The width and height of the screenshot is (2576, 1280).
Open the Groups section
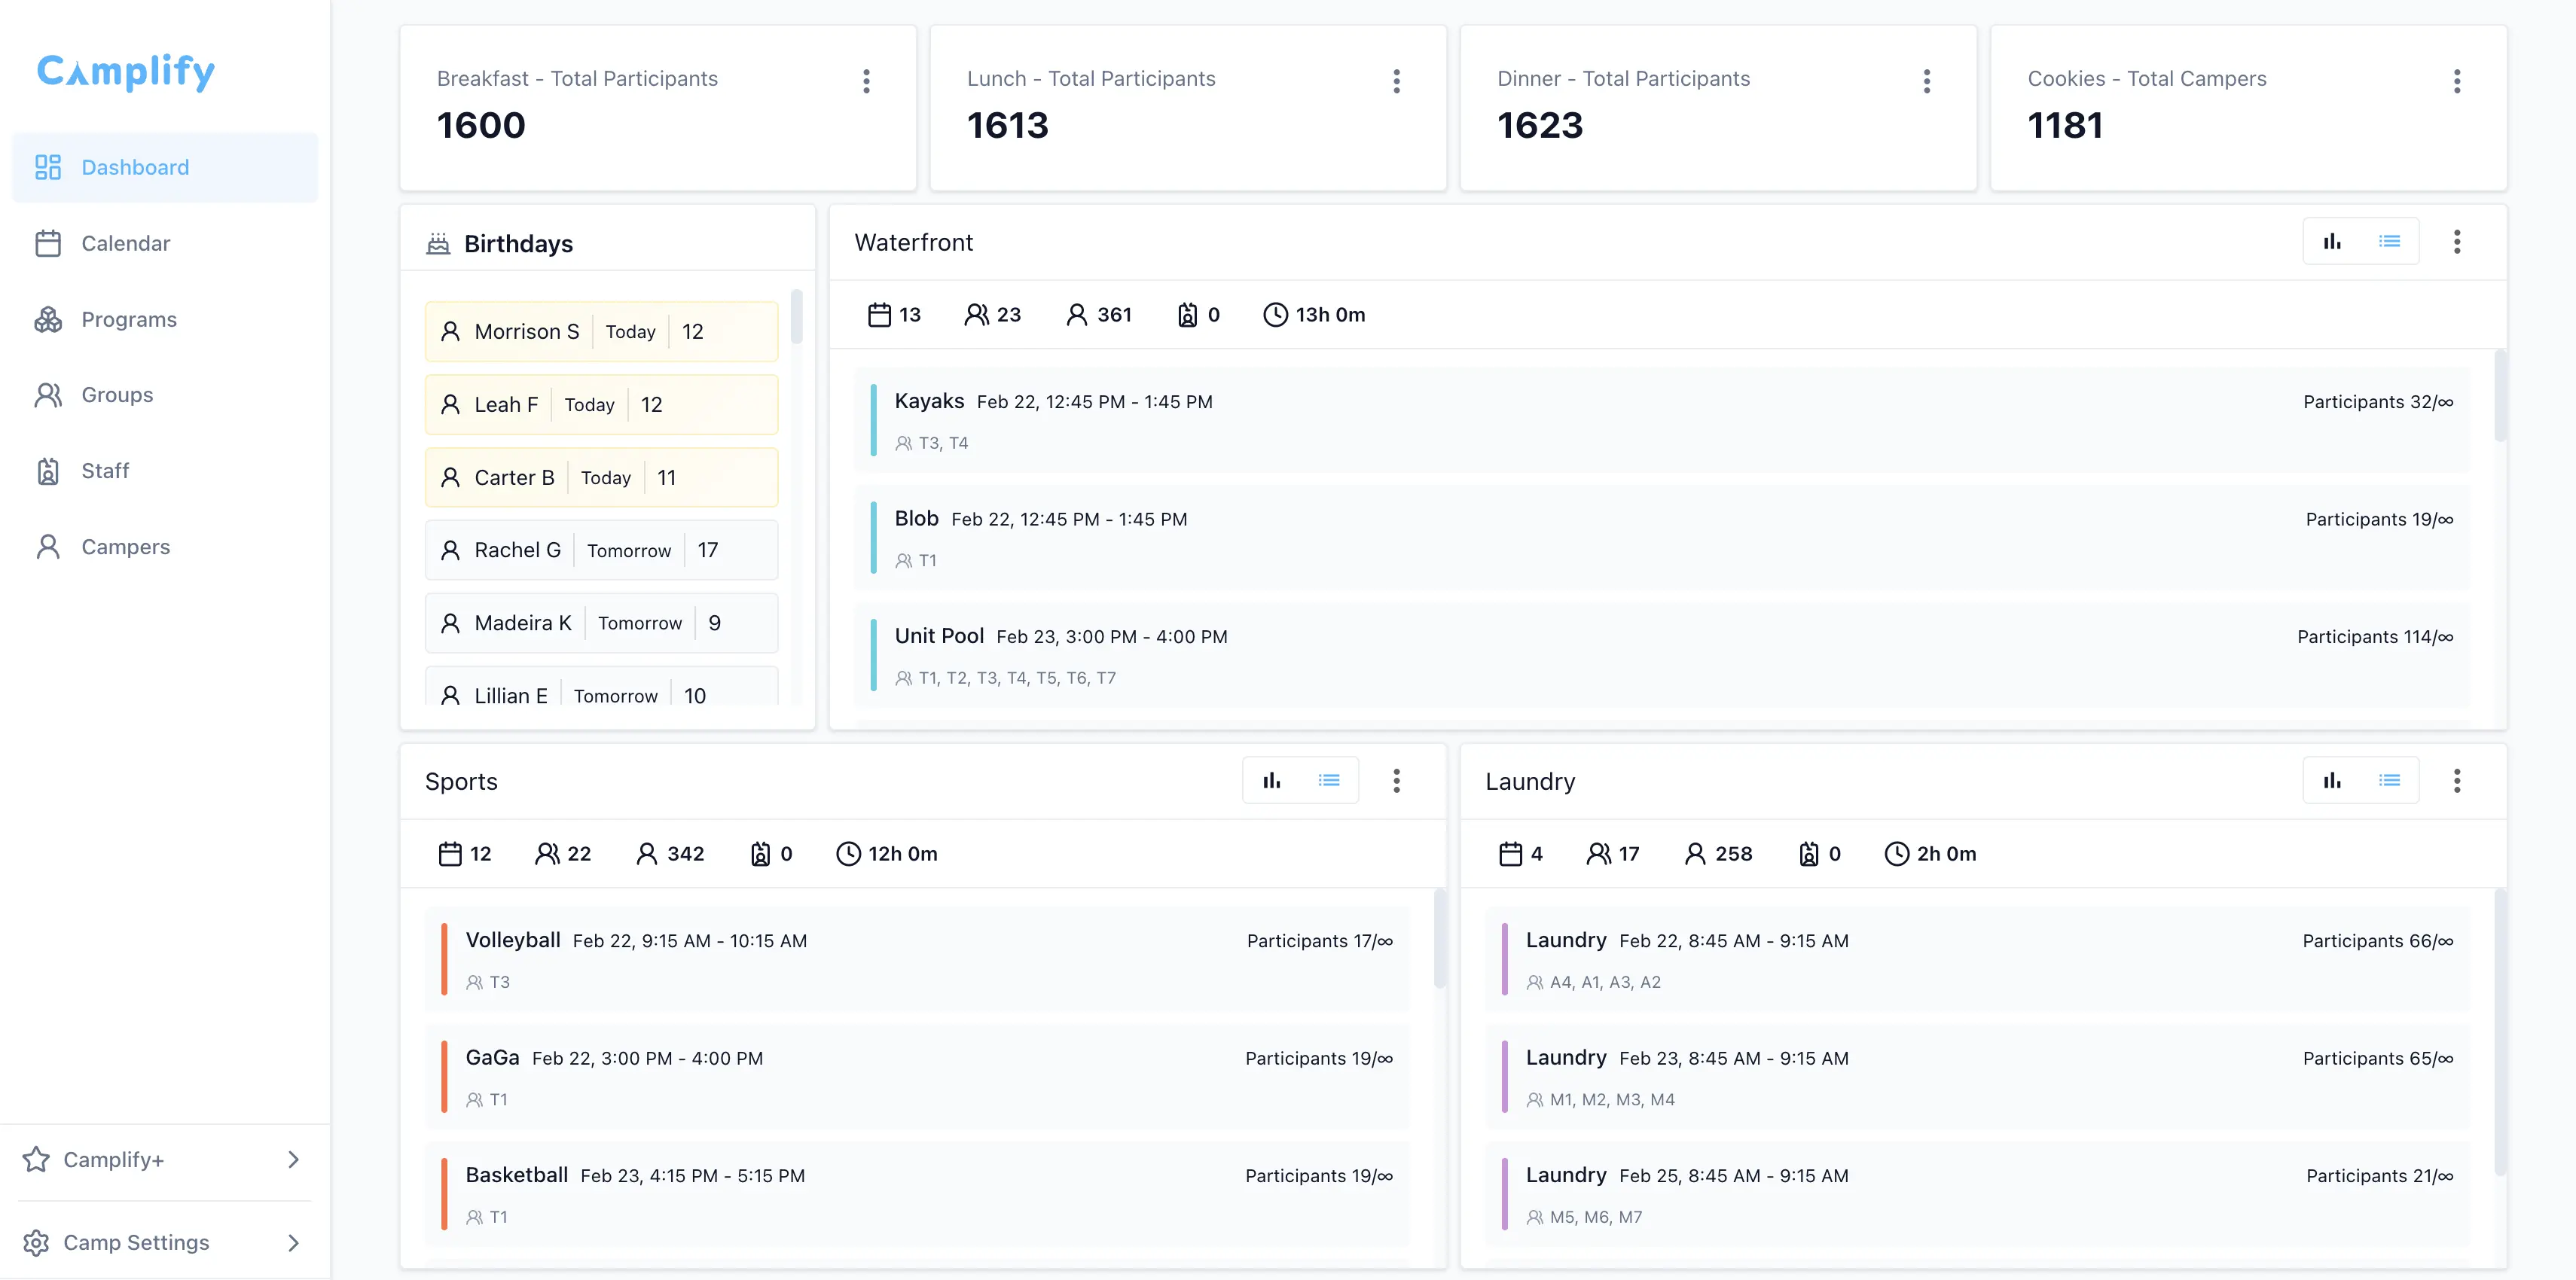pos(117,394)
